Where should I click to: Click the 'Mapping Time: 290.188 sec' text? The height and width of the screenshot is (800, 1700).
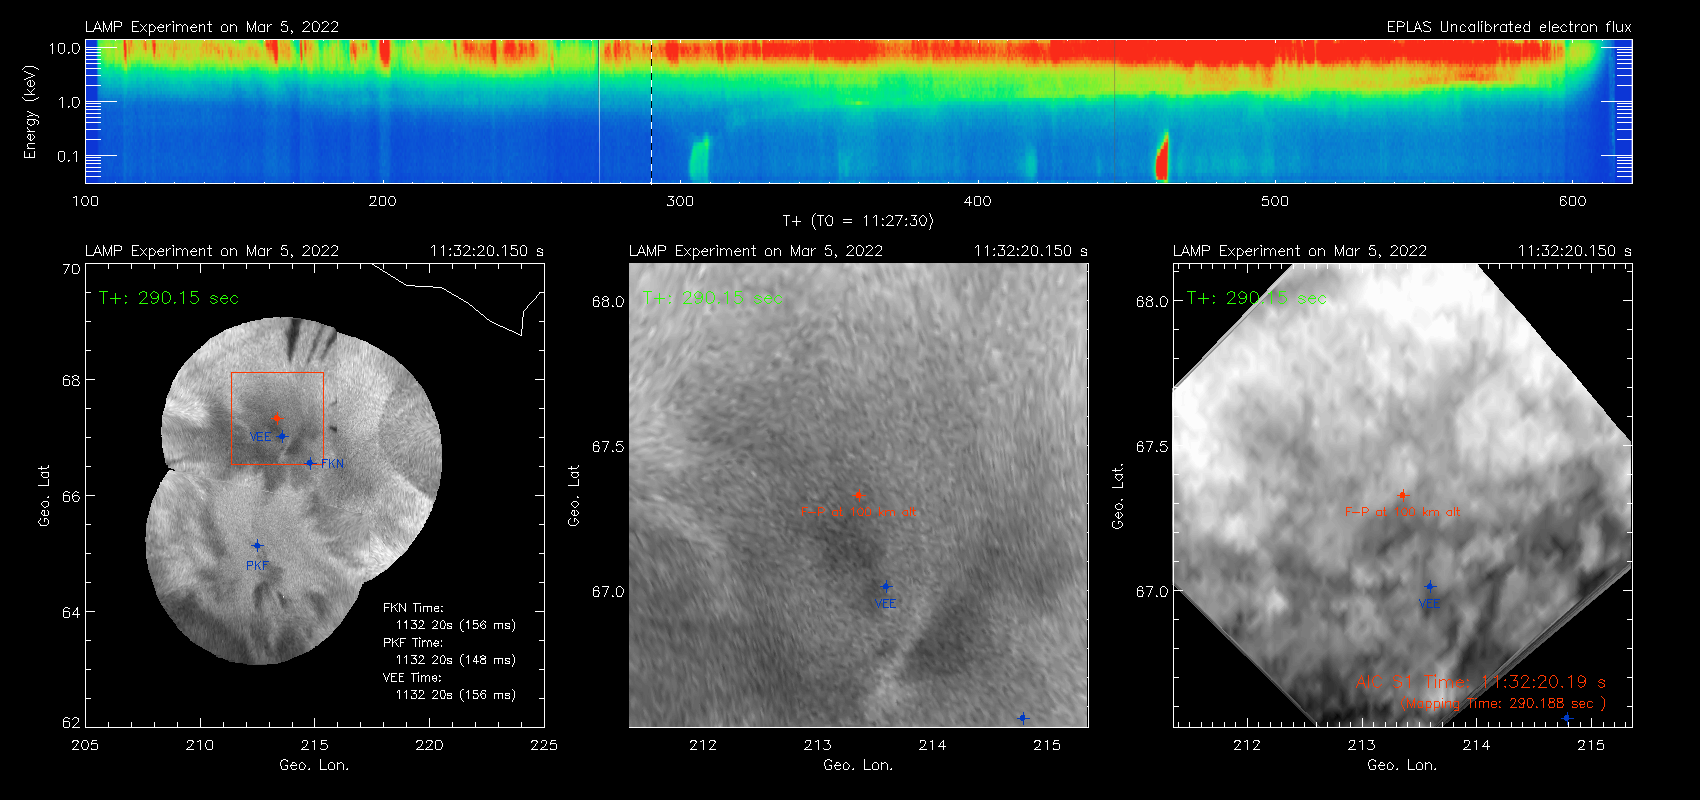[x=1503, y=704]
